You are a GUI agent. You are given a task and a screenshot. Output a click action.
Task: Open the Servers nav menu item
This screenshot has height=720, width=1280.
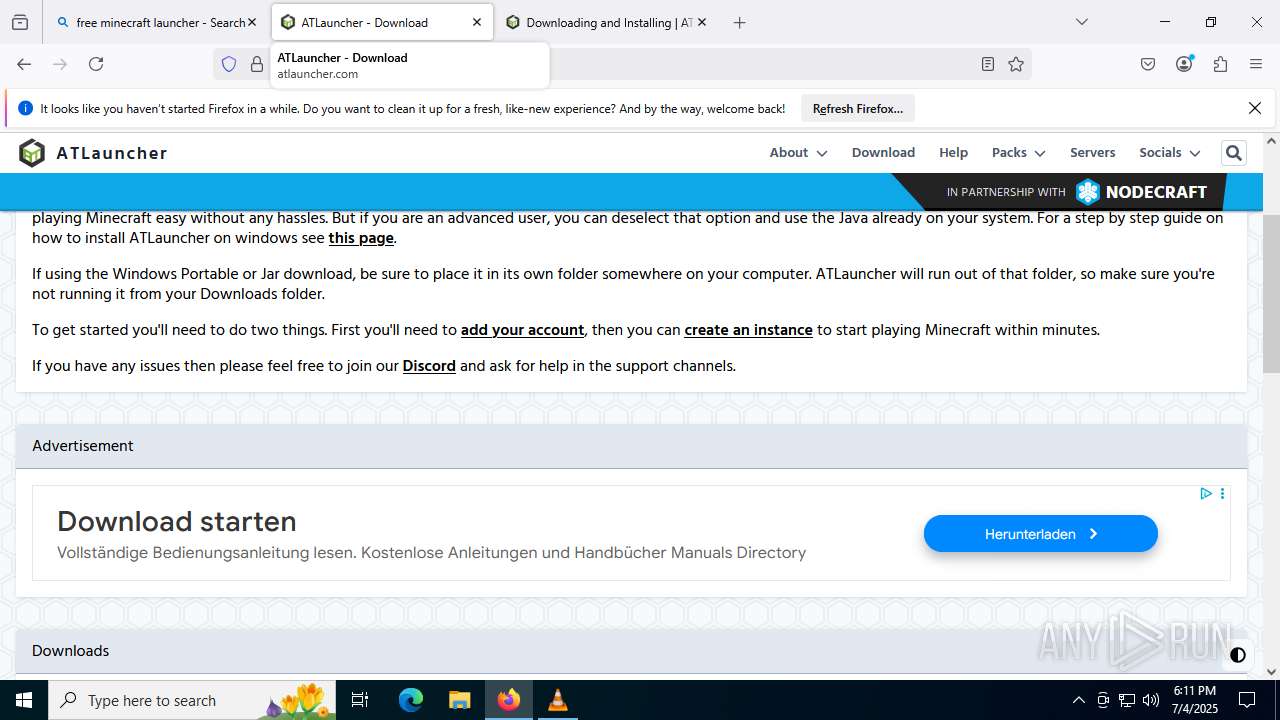pyautogui.click(x=1092, y=153)
